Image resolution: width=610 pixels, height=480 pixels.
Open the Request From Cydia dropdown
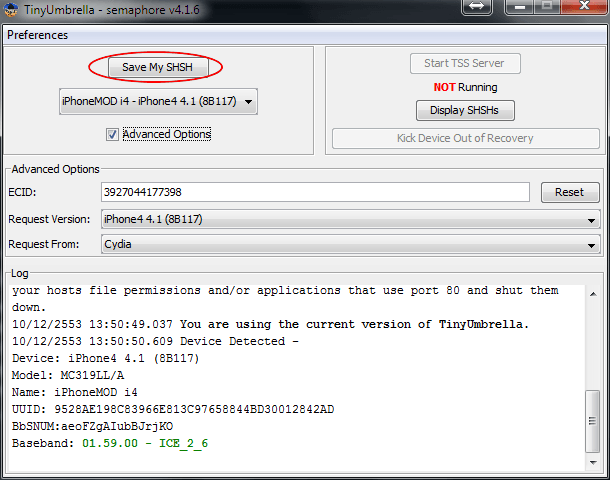click(350, 243)
